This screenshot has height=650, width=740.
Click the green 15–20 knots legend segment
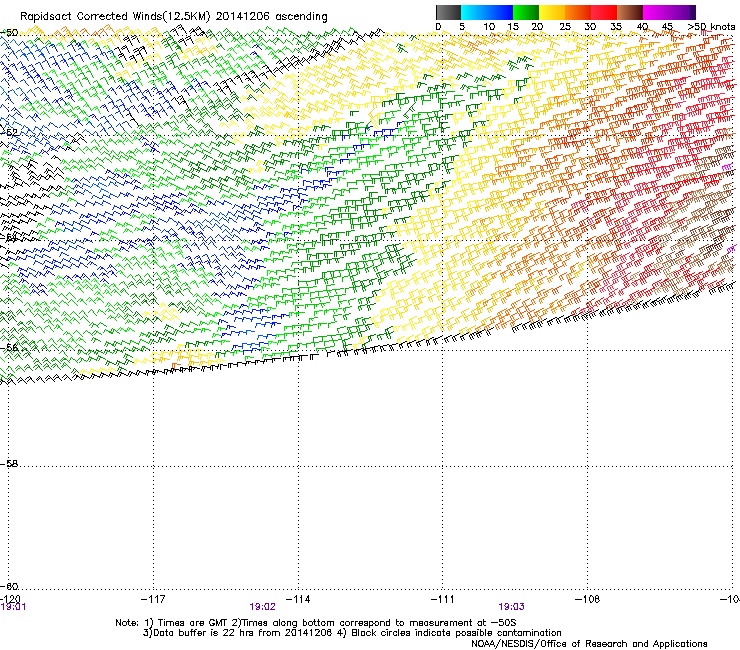coord(526,12)
